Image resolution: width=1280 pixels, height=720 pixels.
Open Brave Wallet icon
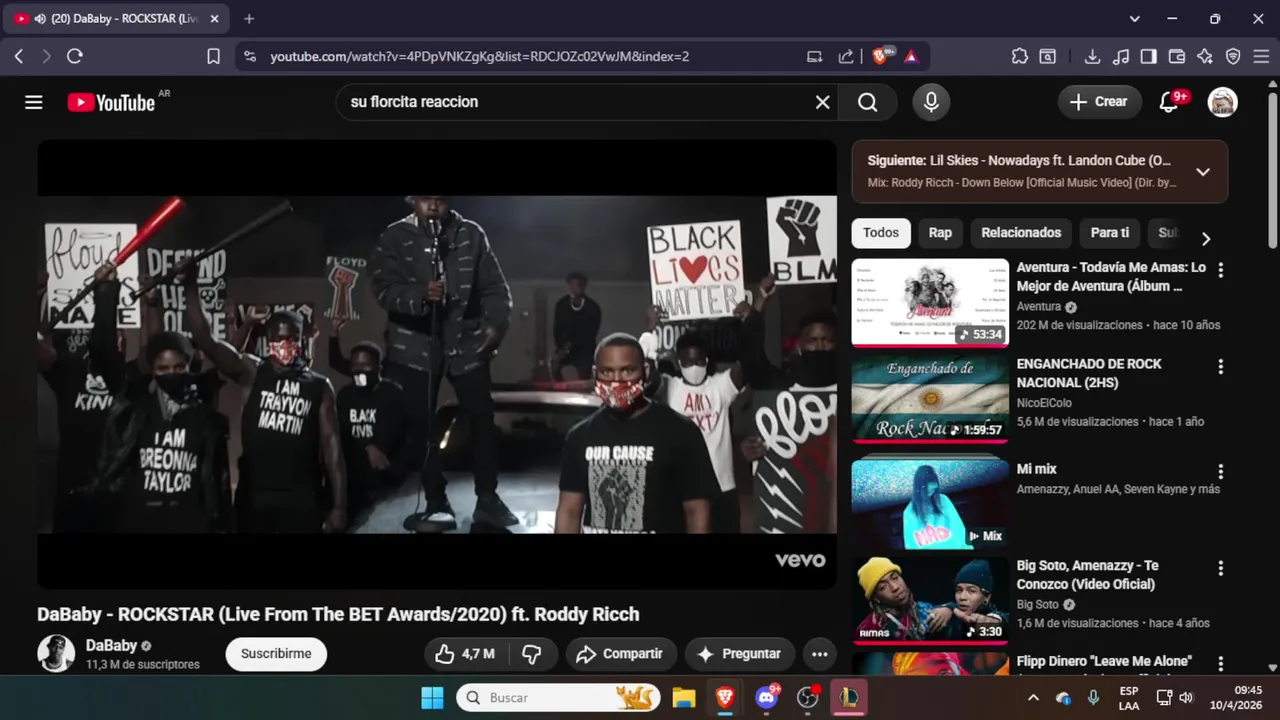(x=1177, y=56)
